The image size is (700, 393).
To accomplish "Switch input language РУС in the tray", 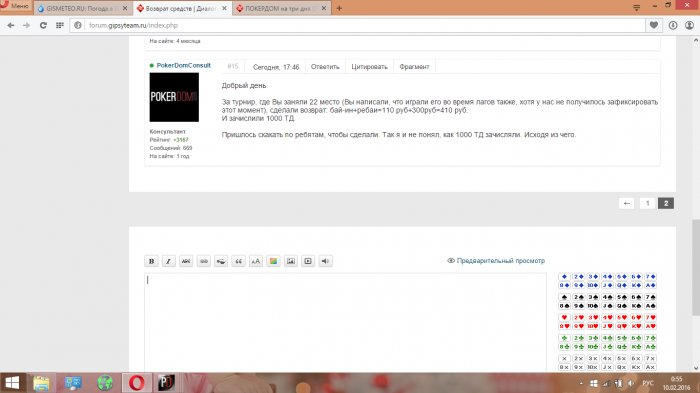I will [648, 383].
